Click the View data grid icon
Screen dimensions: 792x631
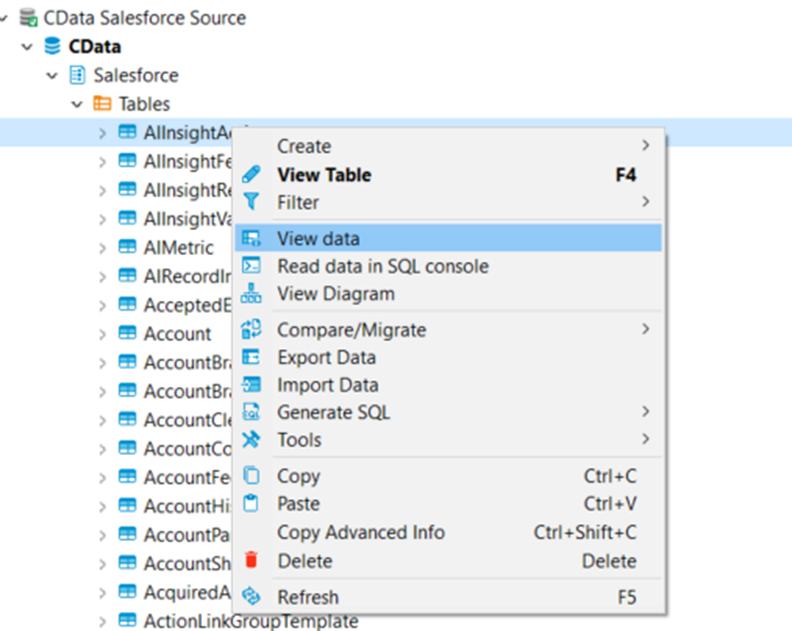[252, 238]
